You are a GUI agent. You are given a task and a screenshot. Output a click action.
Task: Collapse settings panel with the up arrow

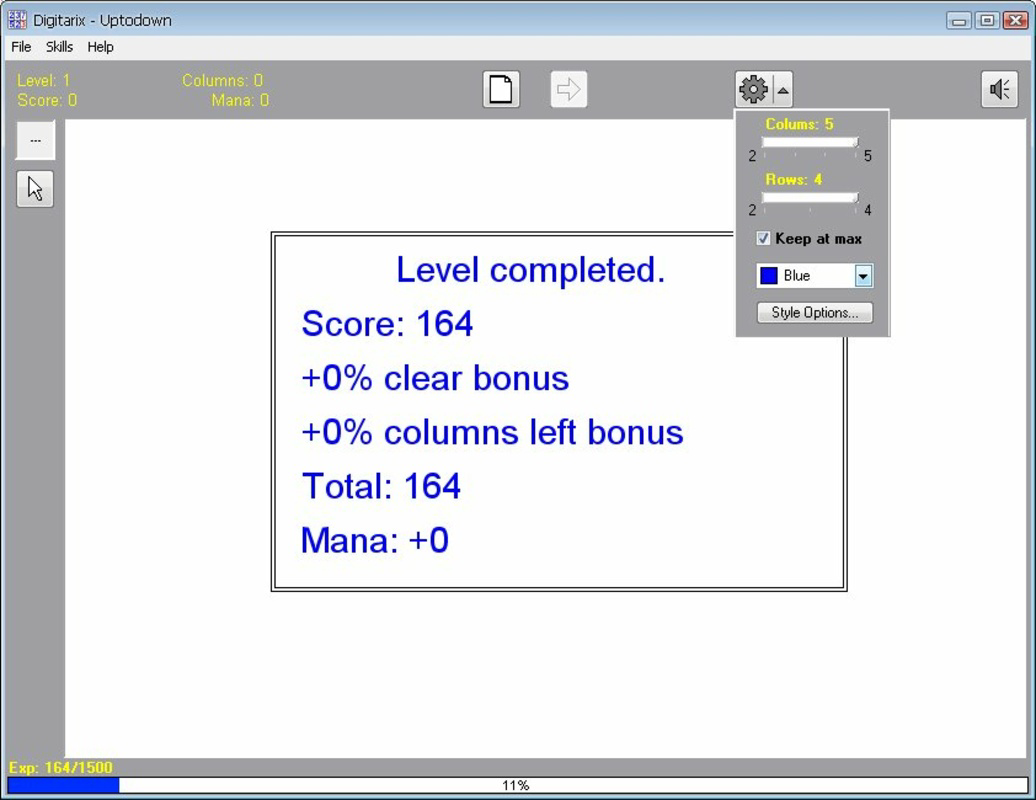click(x=782, y=89)
